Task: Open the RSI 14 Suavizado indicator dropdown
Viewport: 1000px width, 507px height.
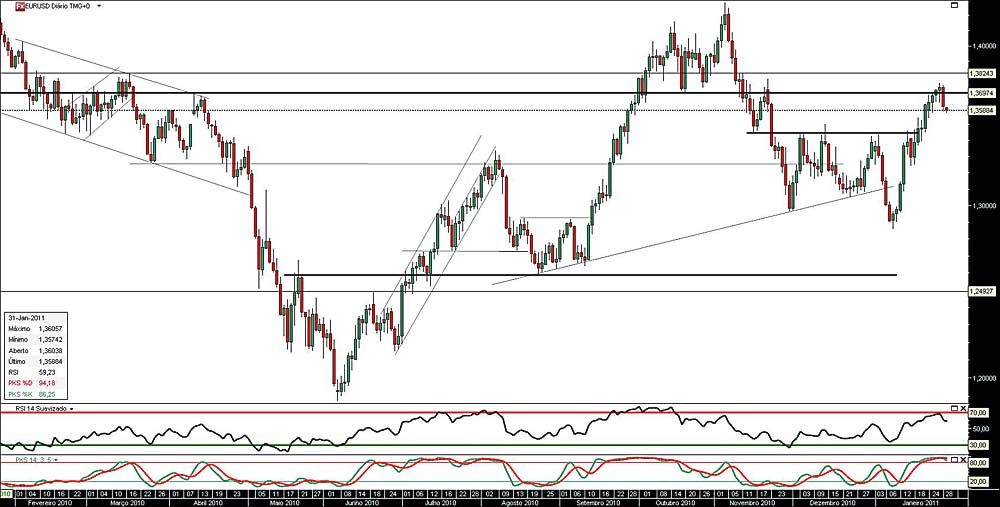Action: coord(71,408)
